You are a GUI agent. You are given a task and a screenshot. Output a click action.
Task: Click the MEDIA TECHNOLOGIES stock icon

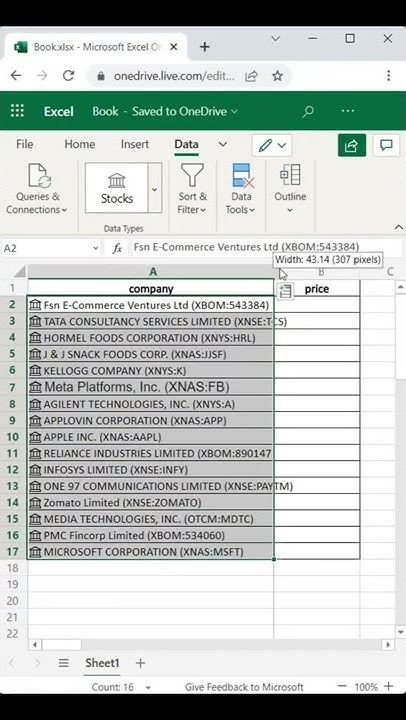35,519
